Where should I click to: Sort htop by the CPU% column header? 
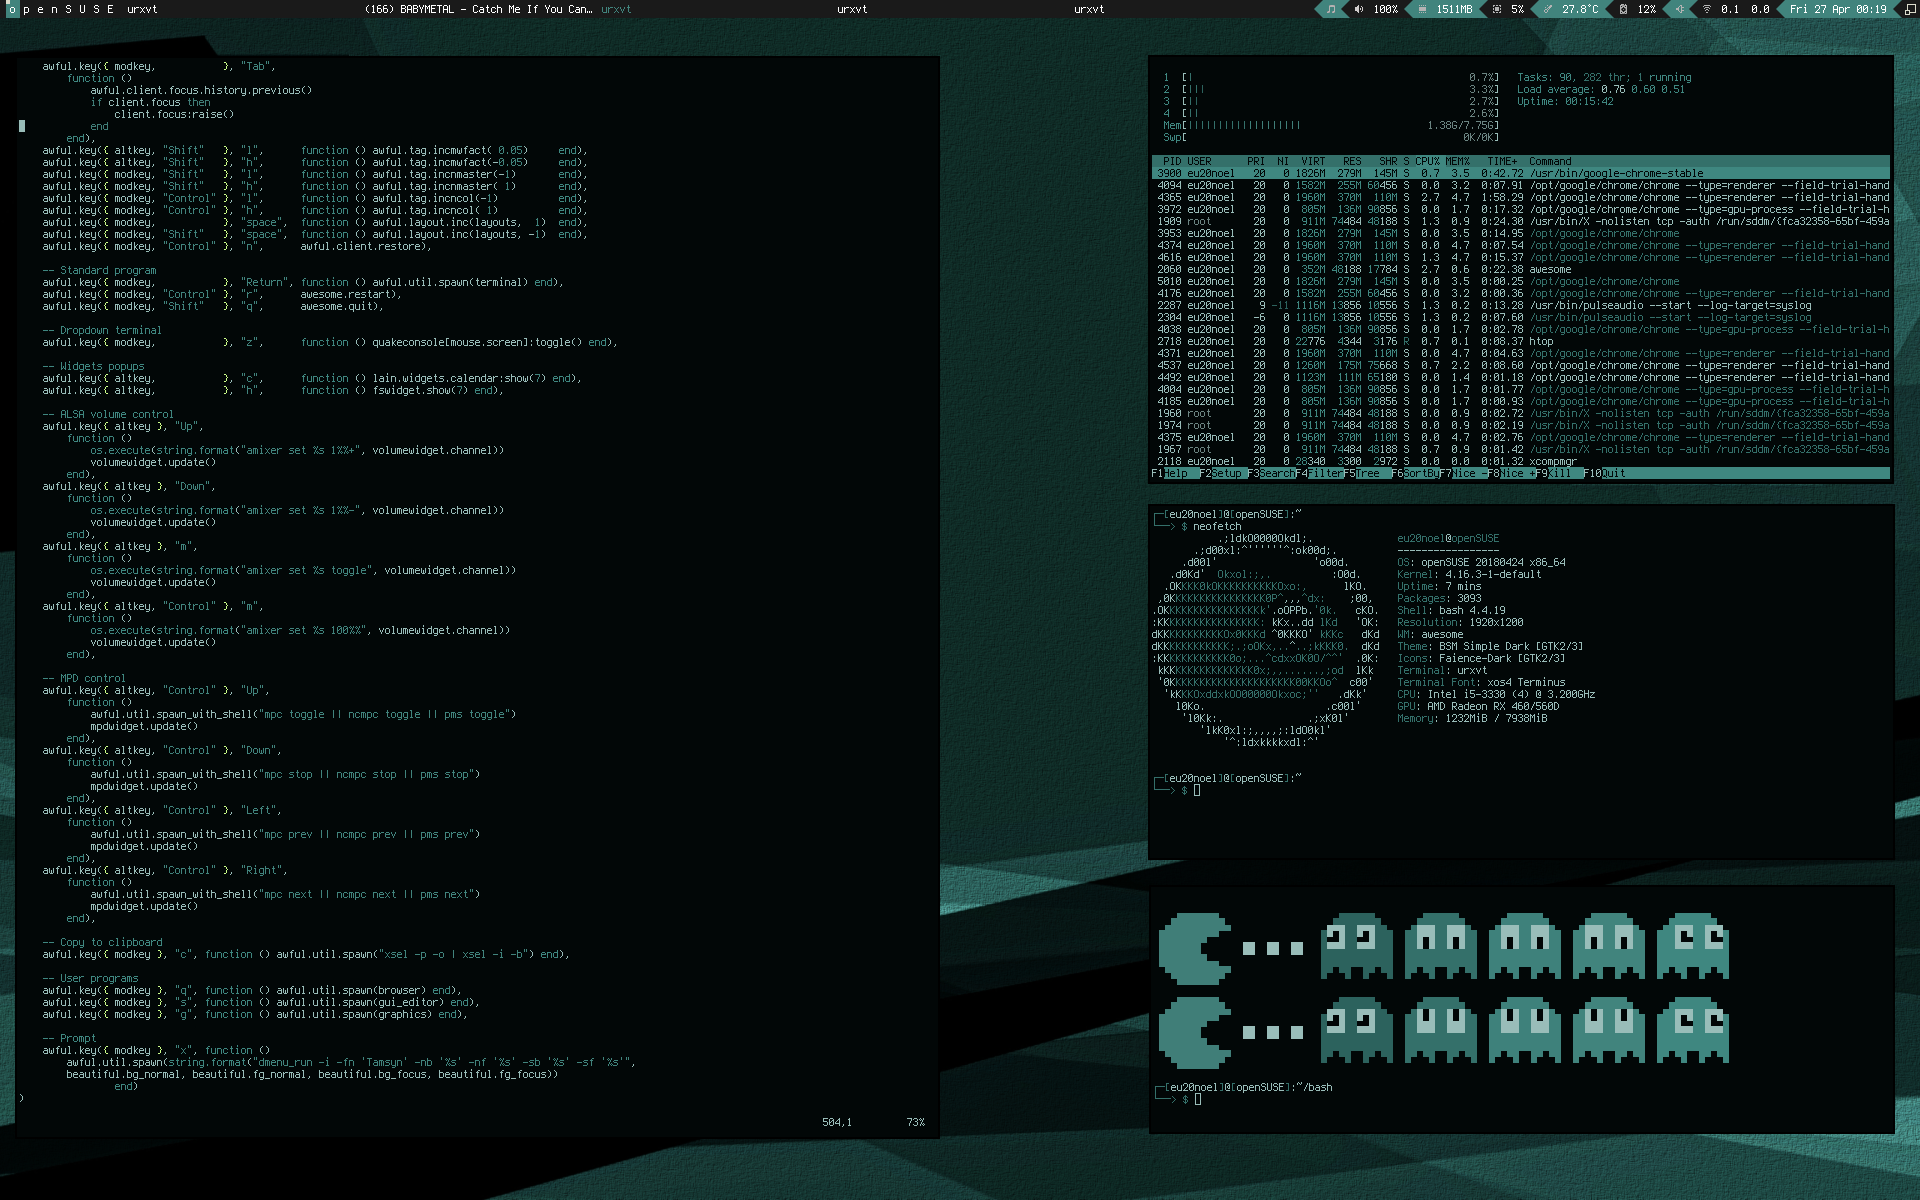click(1427, 161)
